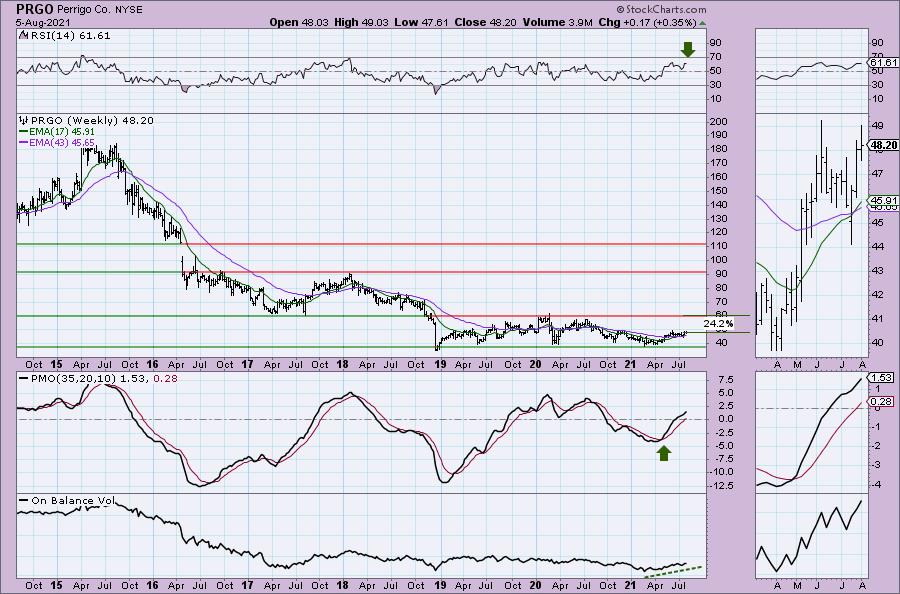Click the 7.5 PMO axis label
Viewport: 900px width, 594px height.
pyautogui.click(x=726, y=379)
